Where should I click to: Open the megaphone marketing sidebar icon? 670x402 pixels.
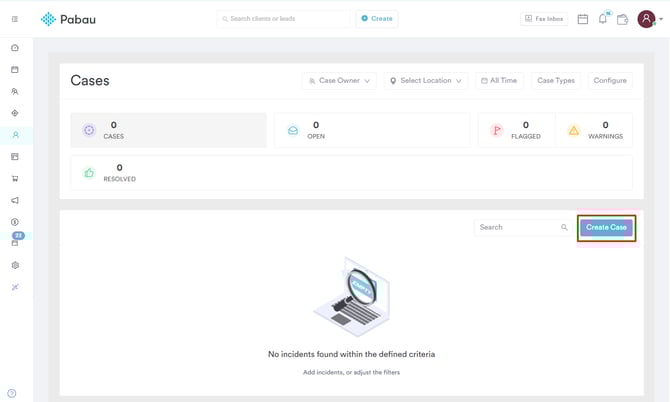15,201
